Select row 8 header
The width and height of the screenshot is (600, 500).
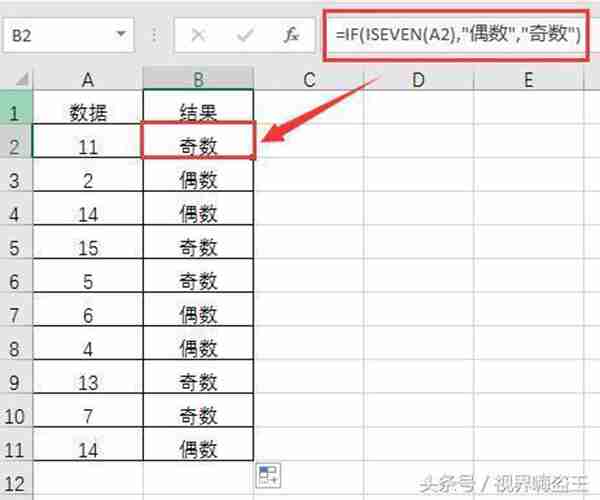(x=16, y=343)
